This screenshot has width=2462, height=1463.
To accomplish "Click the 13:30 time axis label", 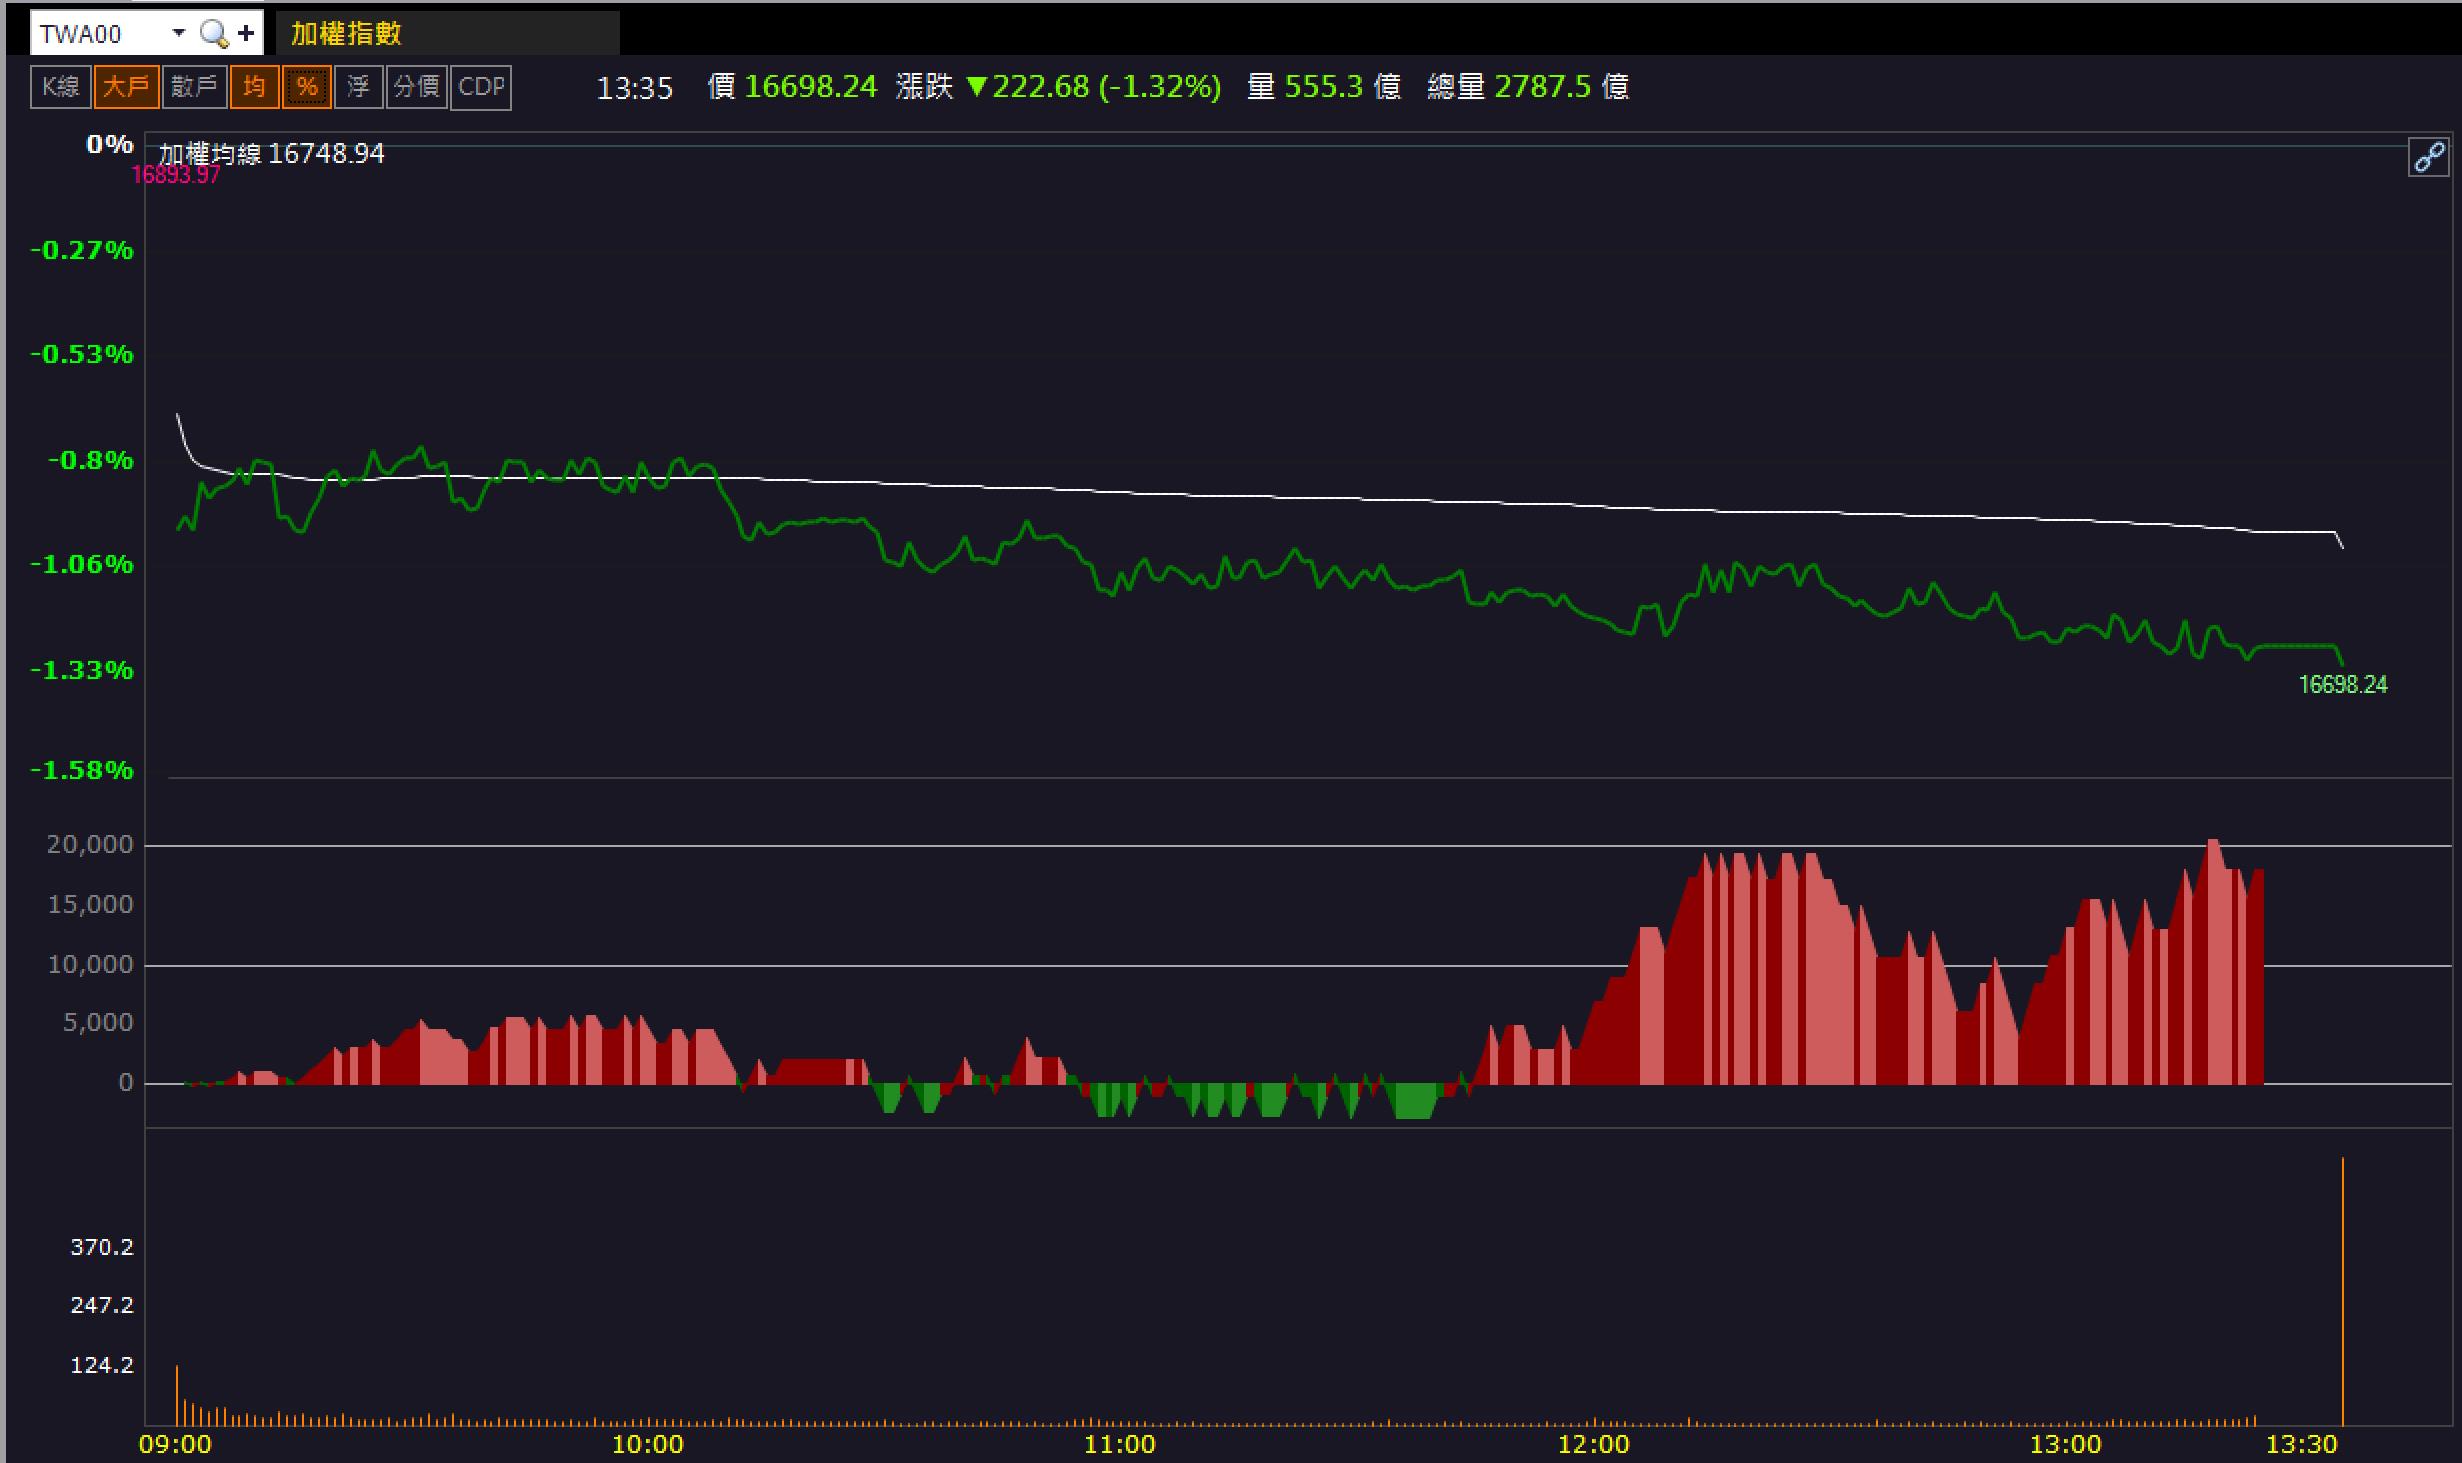I will pyautogui.click(x=2302, y=1445).
